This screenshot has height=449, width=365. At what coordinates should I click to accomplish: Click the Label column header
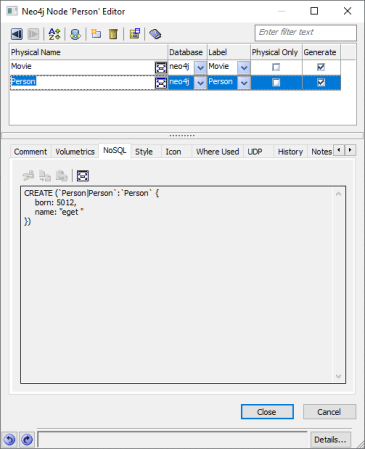click(229, 52)
